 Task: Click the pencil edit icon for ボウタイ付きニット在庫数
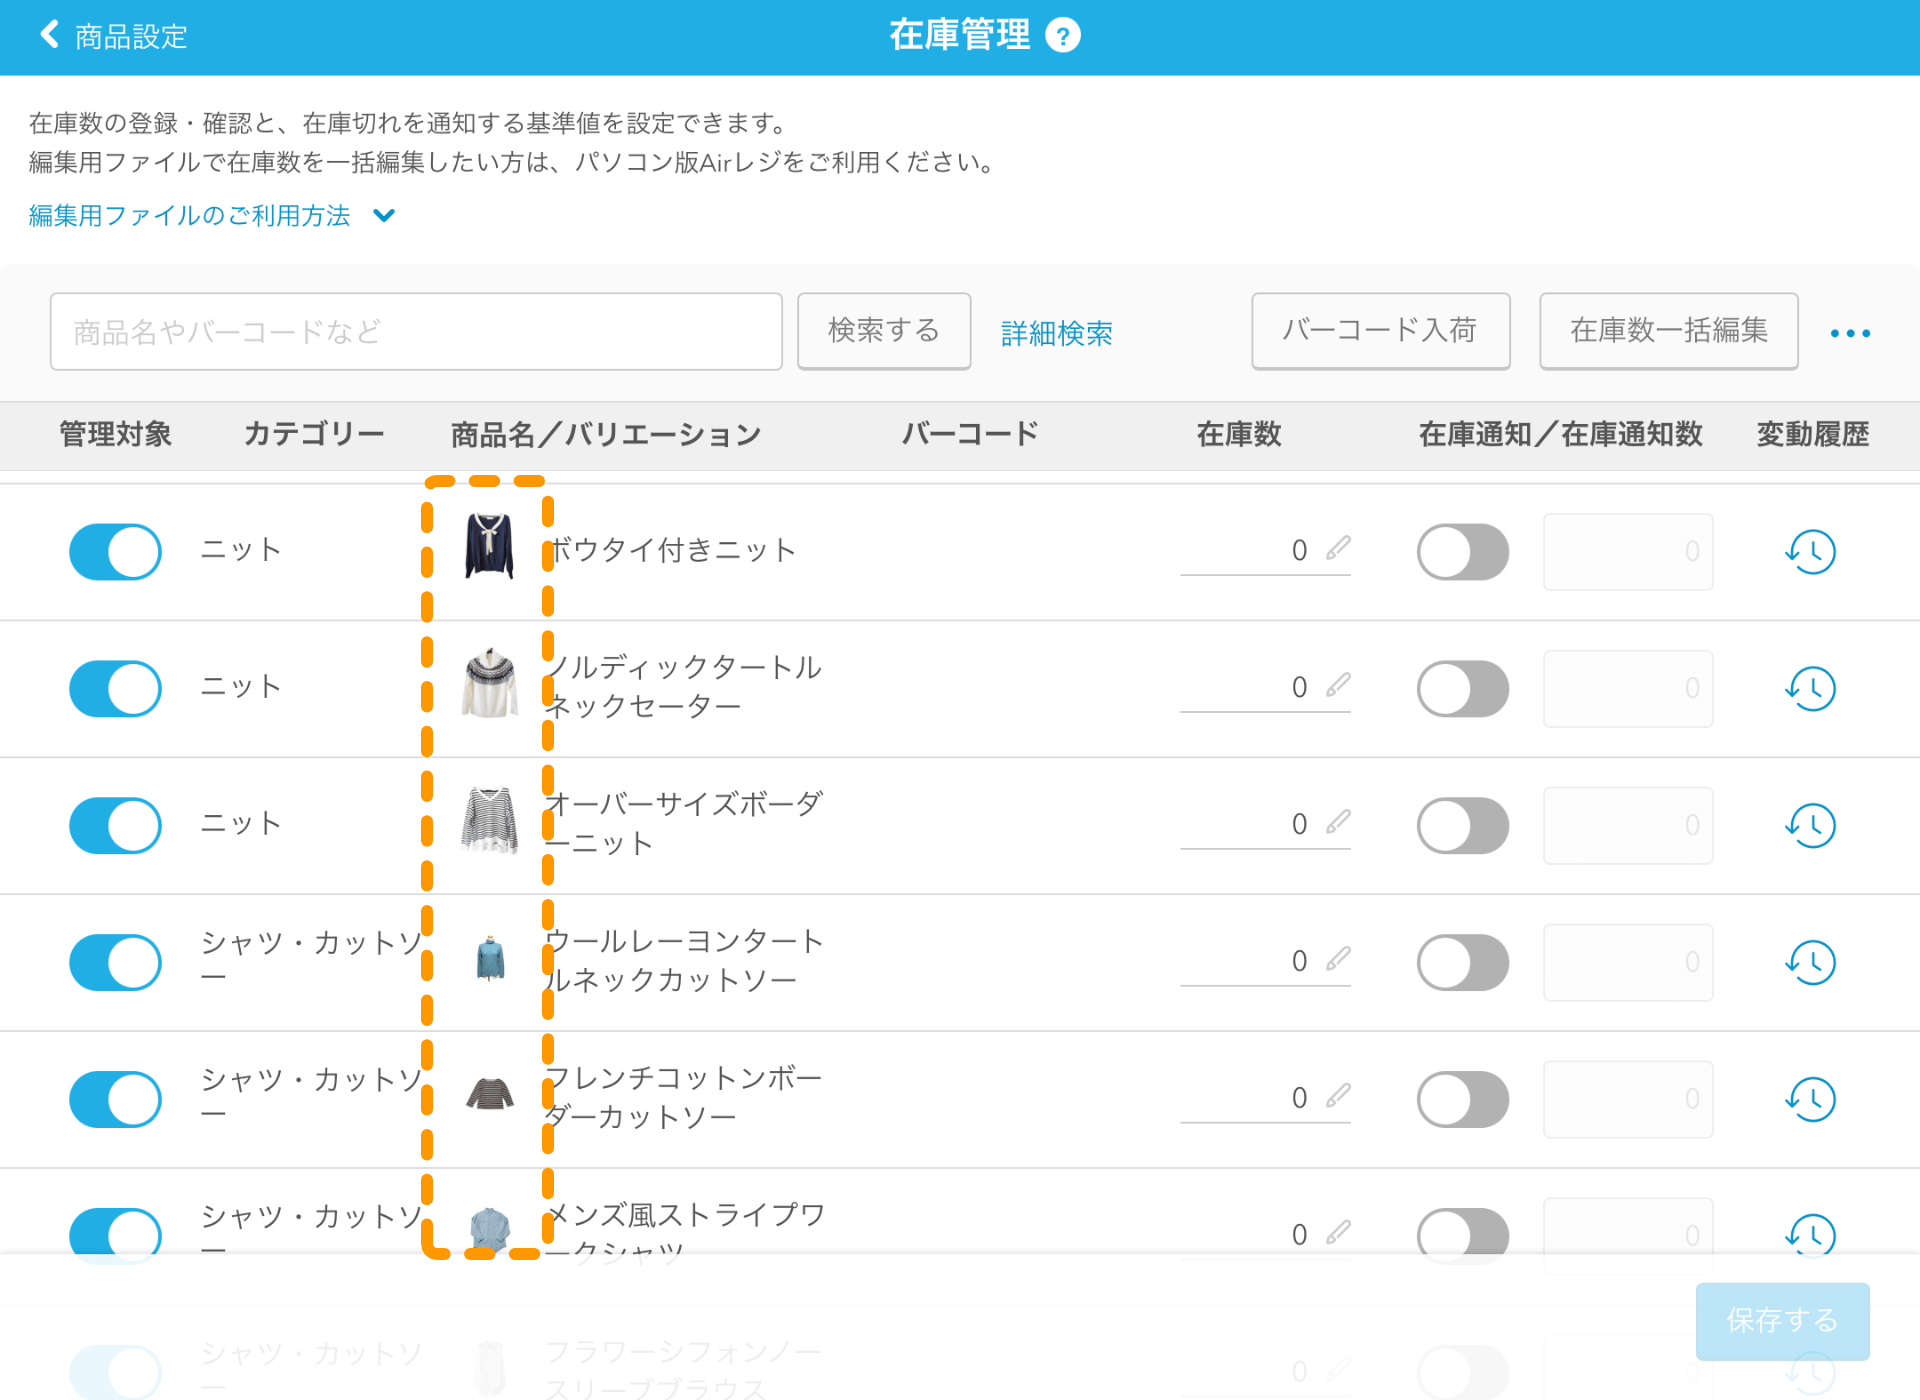point(1337,547)
